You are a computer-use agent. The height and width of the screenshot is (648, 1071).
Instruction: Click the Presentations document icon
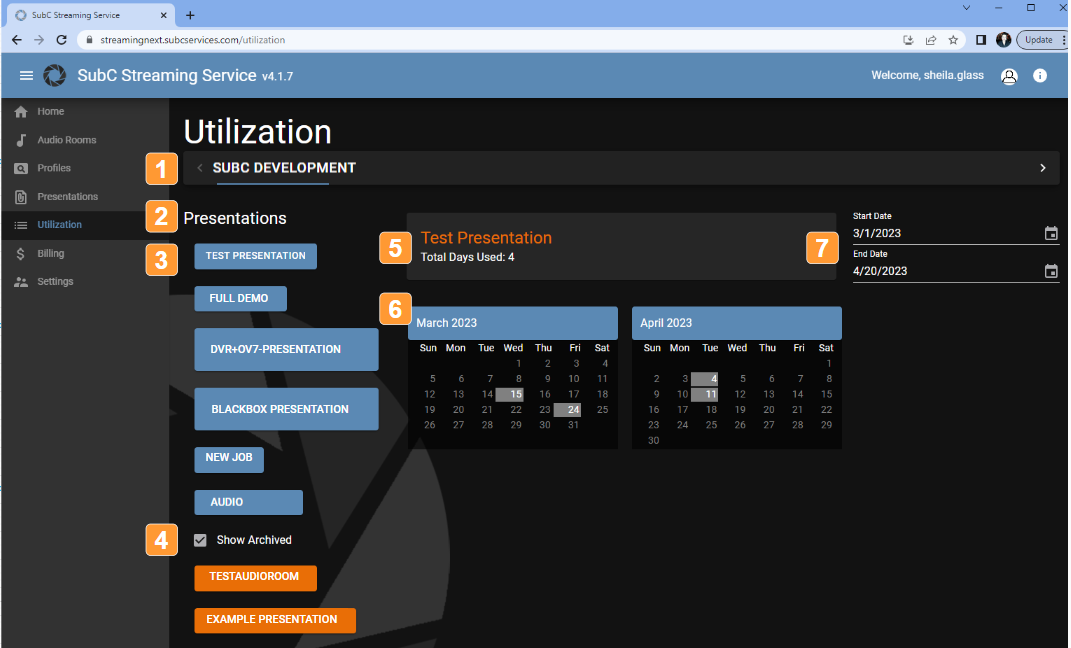pos(21,197)
